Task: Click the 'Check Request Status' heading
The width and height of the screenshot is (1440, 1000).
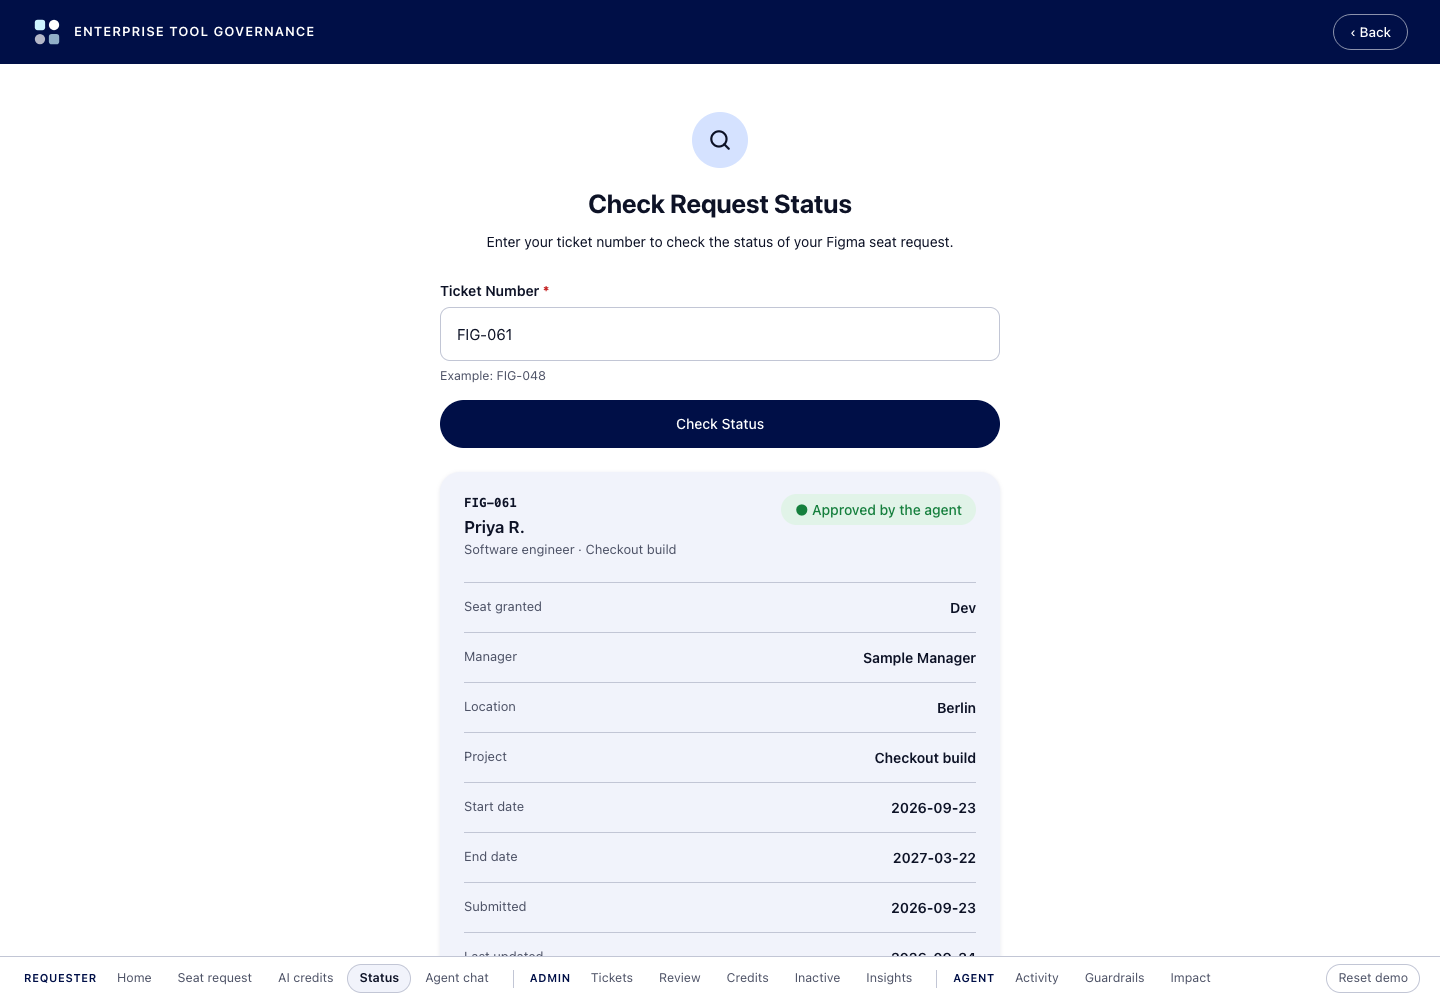Action: [720, 204]
